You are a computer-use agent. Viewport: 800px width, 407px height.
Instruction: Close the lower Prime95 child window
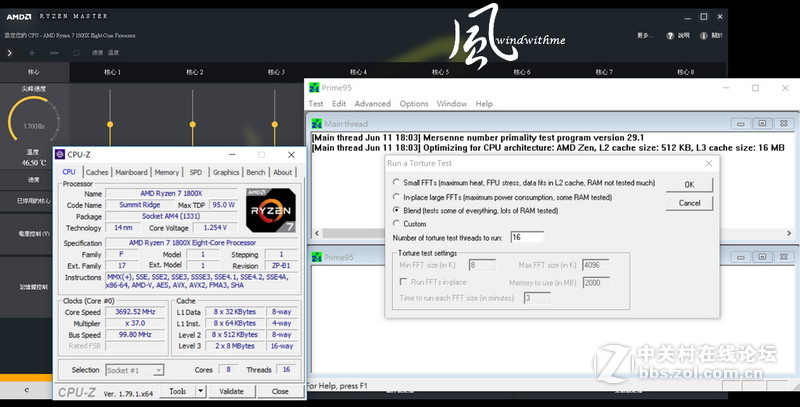click(784, 257)
